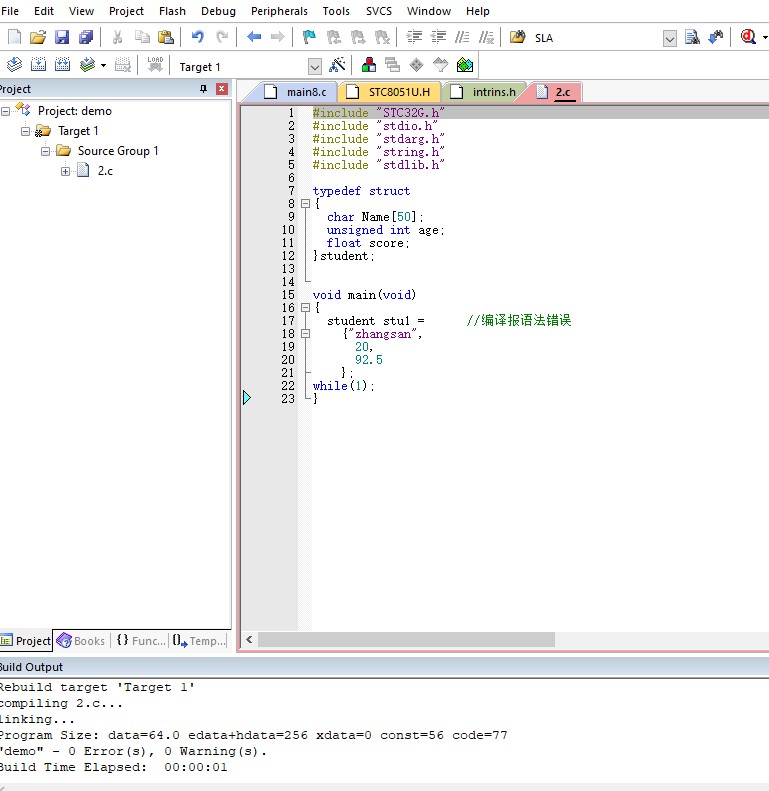Collapse Source Group 1 node
Image resolution: width=769 pixels, height=791 pixels.
(45, 151)
